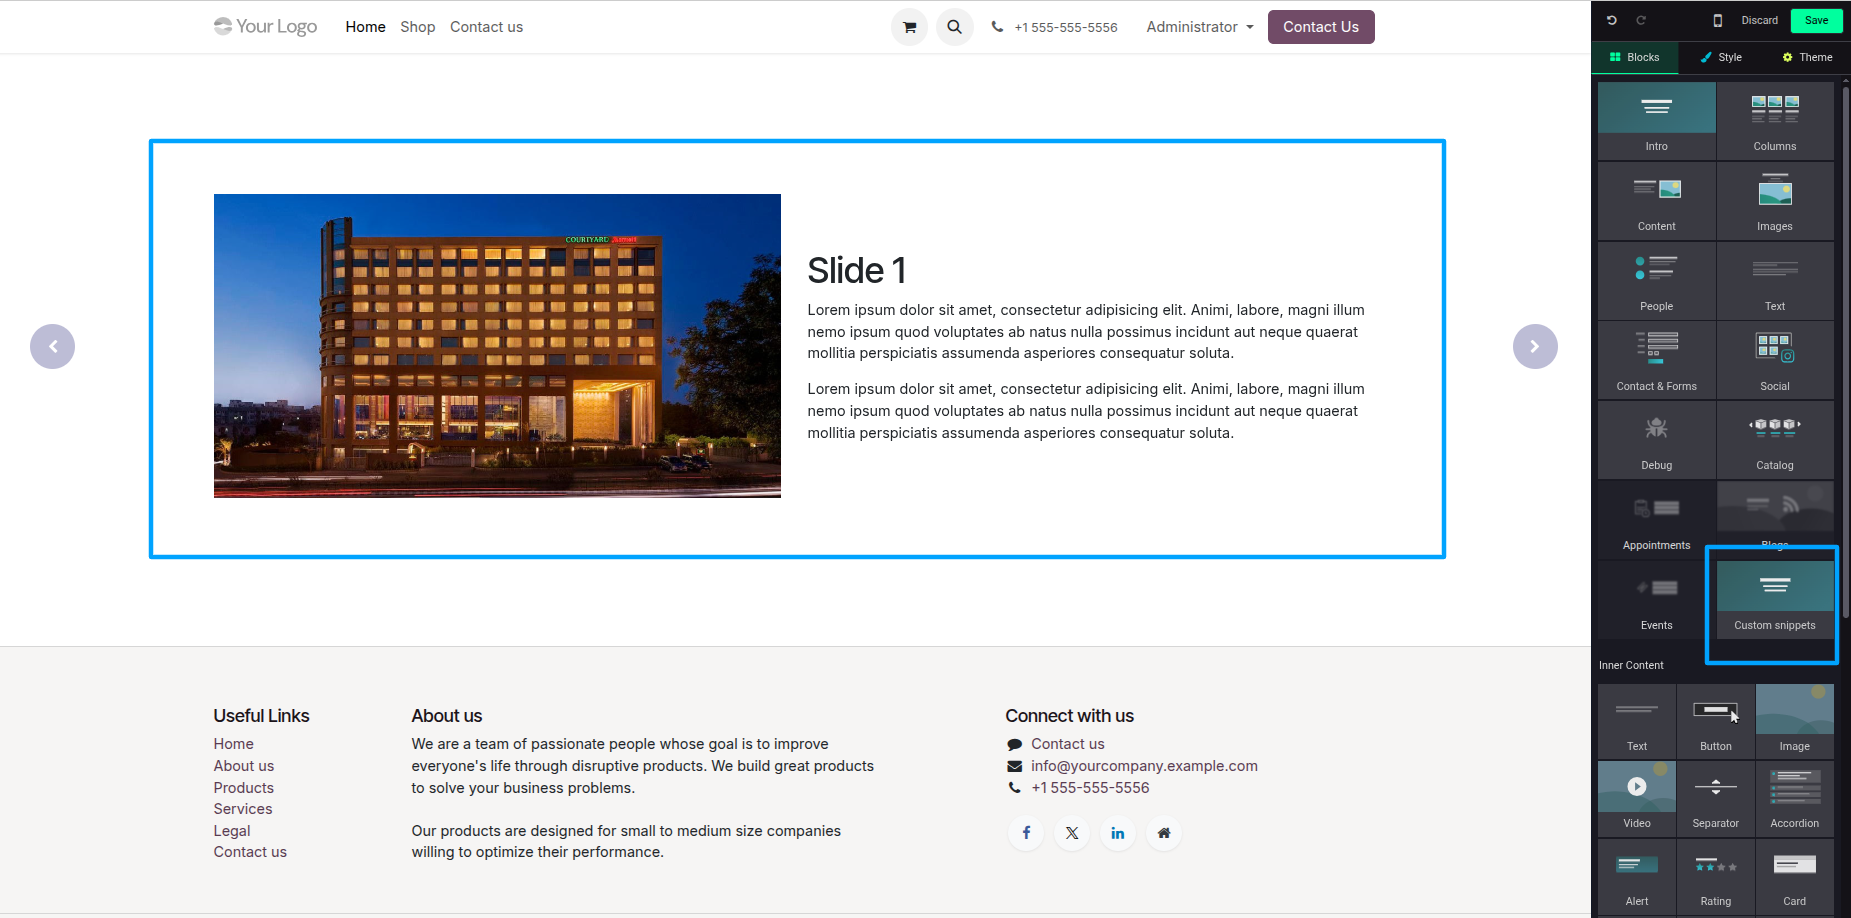Click the hotel building image
The image size is (1851, 918).
pyautogui.click(x=497, y=346)
